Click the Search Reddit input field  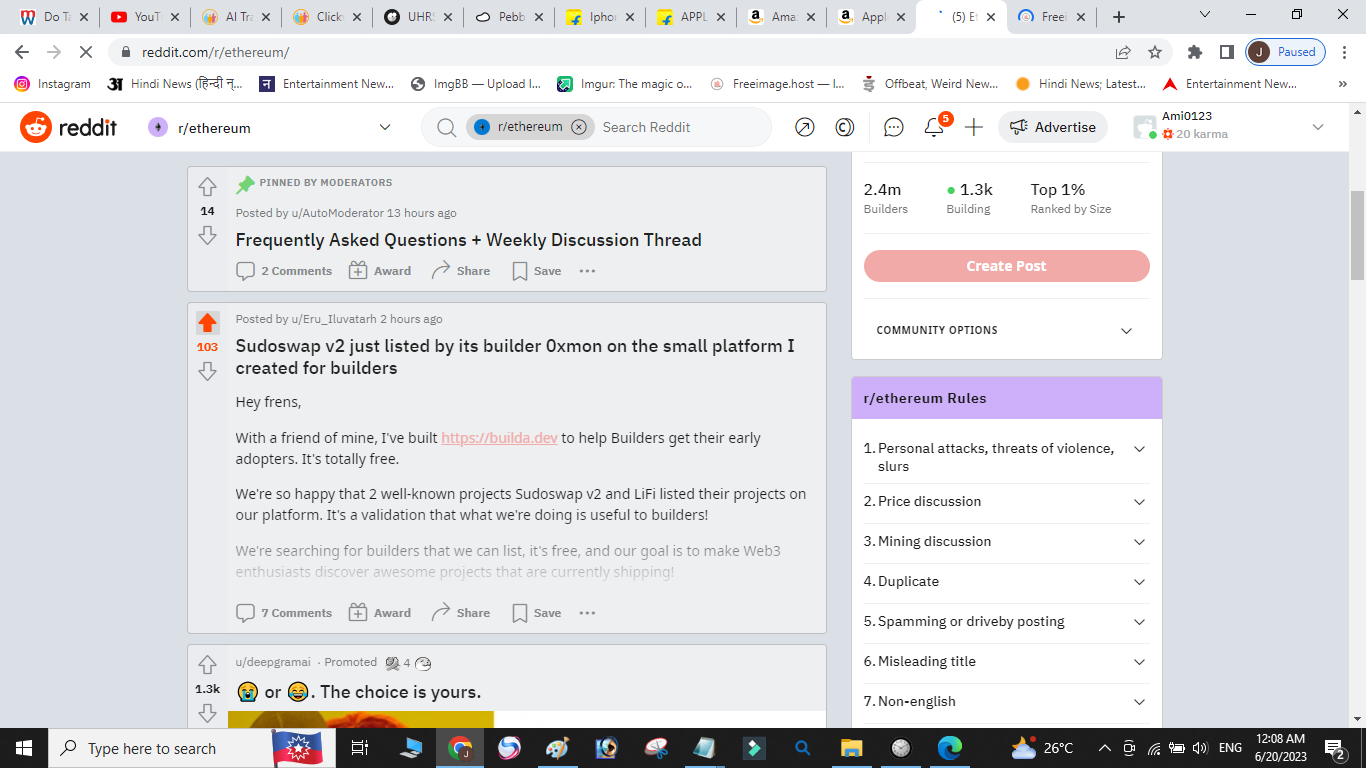tap(680, 127)
